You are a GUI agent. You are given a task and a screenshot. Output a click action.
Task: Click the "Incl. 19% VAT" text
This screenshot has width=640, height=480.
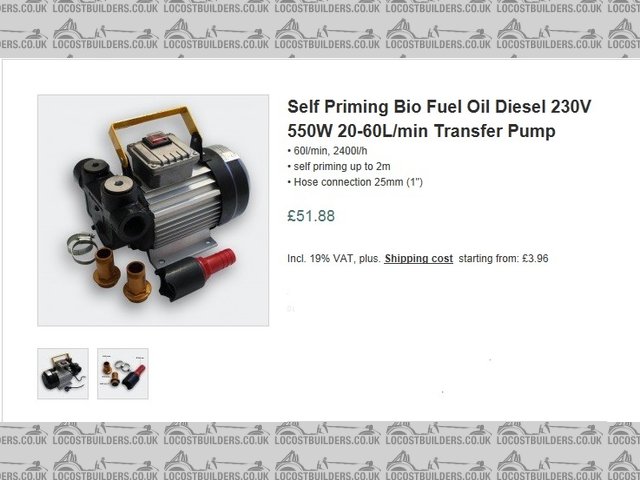(x=320, y=258)
